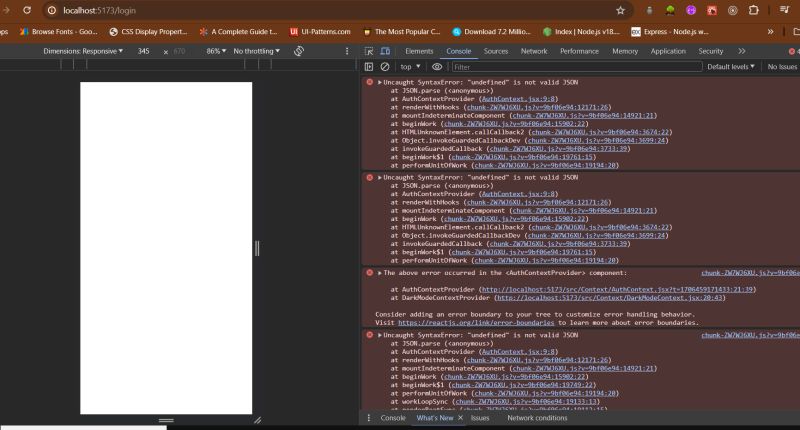
Task: Reload the page with the refresh icon
Action: (27, 10)
